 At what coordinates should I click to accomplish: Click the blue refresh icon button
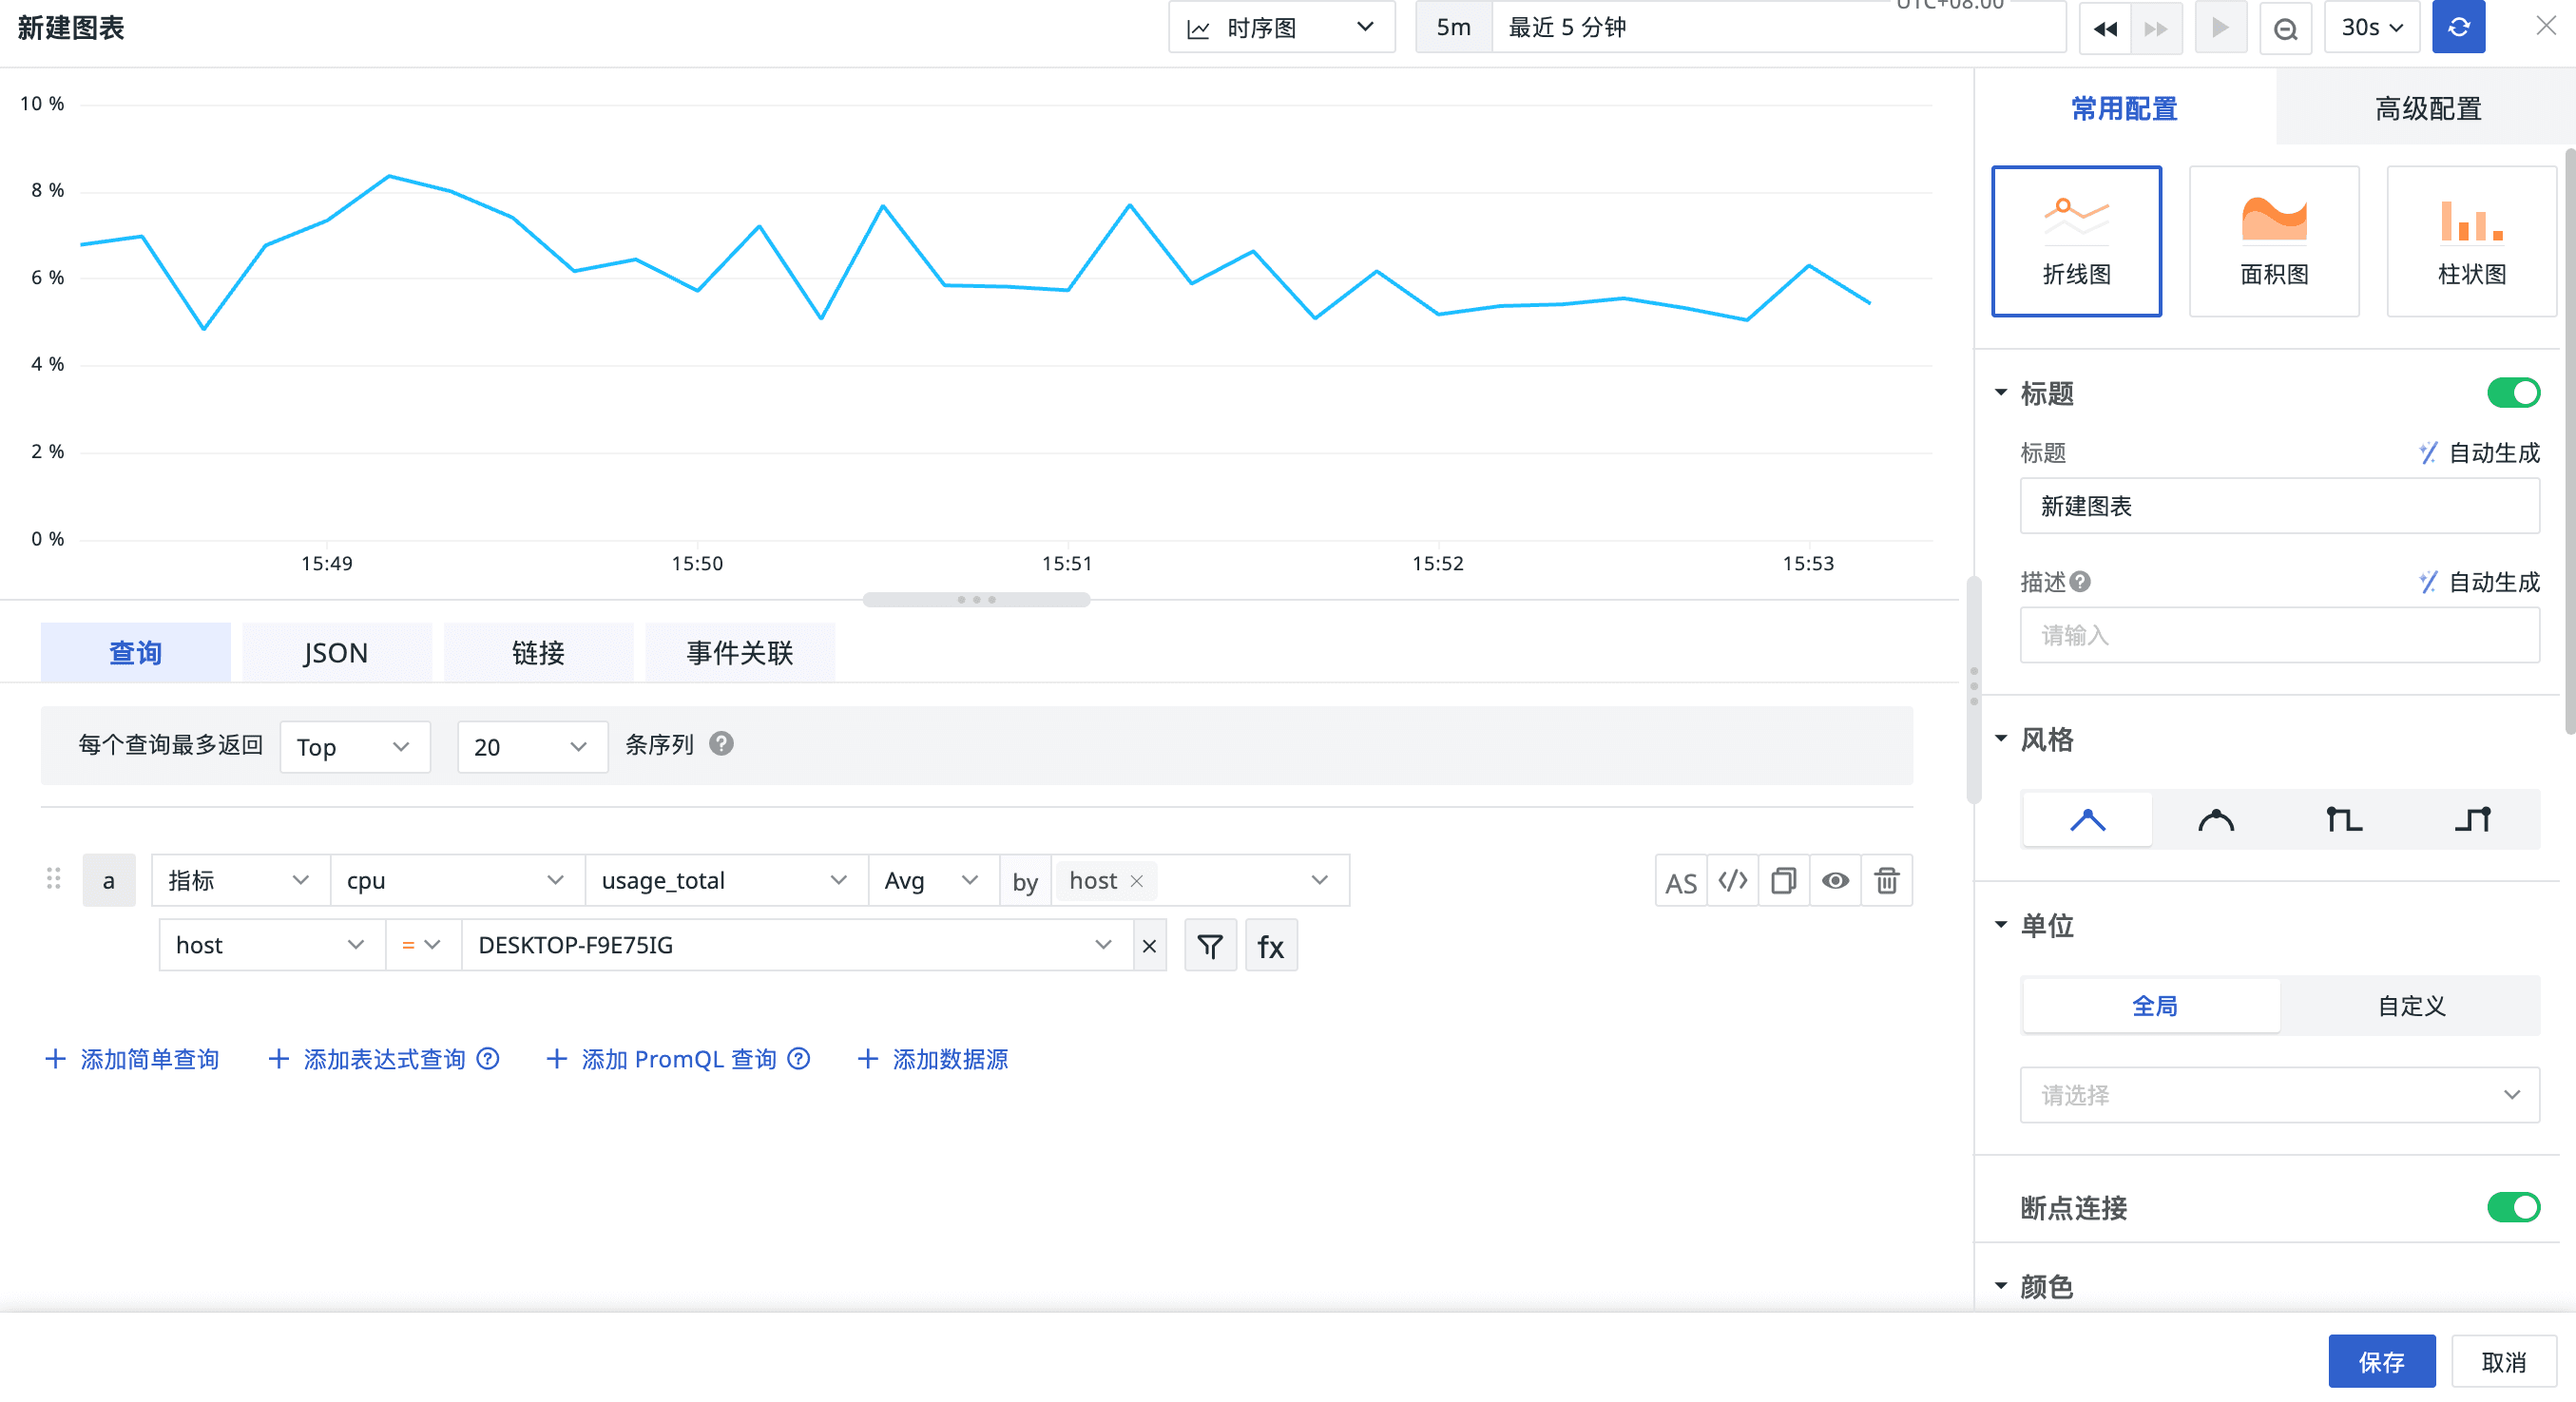[2458, 28]
